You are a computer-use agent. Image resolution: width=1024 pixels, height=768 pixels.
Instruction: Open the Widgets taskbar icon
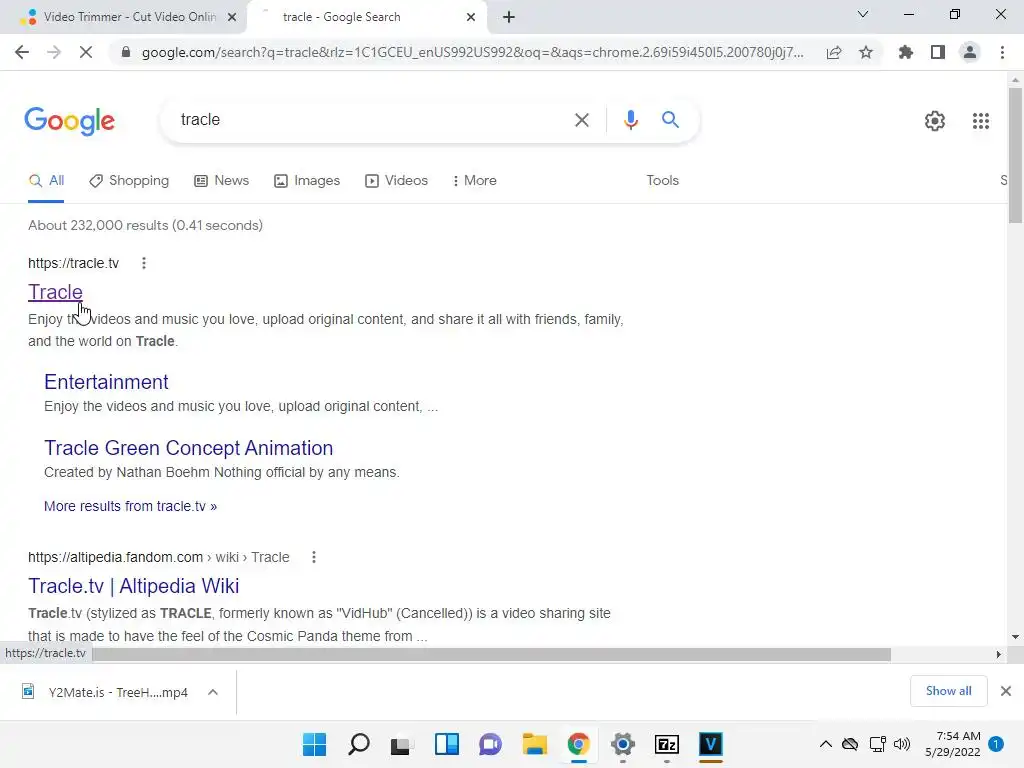point(447,744)
